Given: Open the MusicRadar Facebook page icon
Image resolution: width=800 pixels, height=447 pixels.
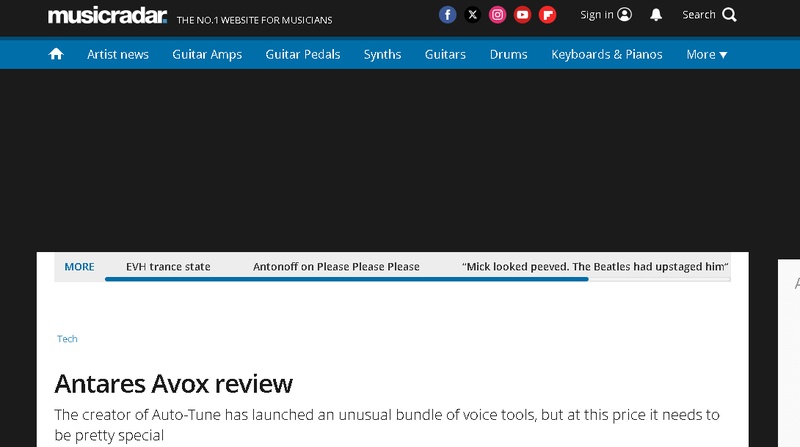Looking at the screenshot, I should 447,15.
